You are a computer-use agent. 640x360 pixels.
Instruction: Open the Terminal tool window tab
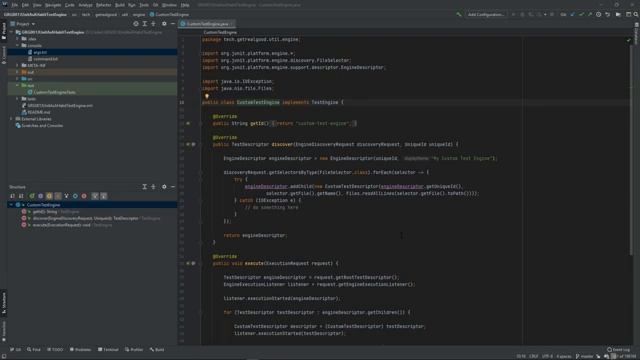[x=108, y=350]
